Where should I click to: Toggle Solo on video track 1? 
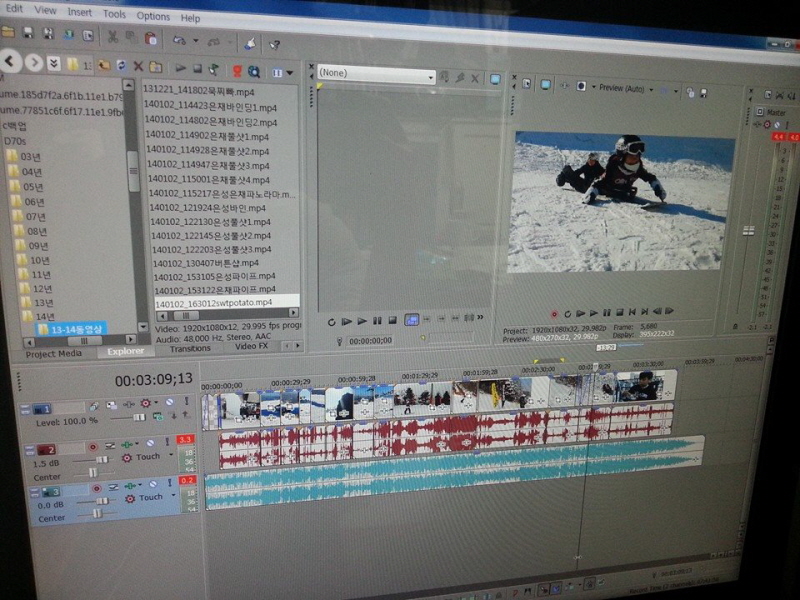point(186,402)
